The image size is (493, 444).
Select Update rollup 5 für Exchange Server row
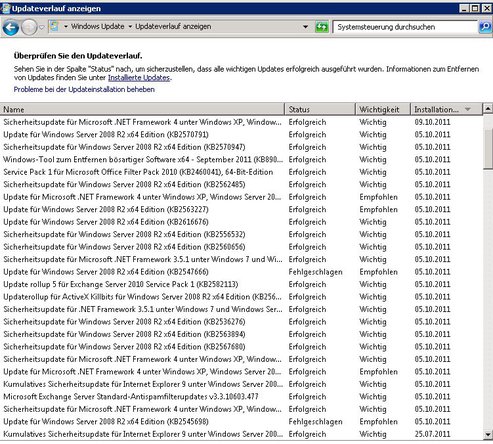[x=241, y=284]
